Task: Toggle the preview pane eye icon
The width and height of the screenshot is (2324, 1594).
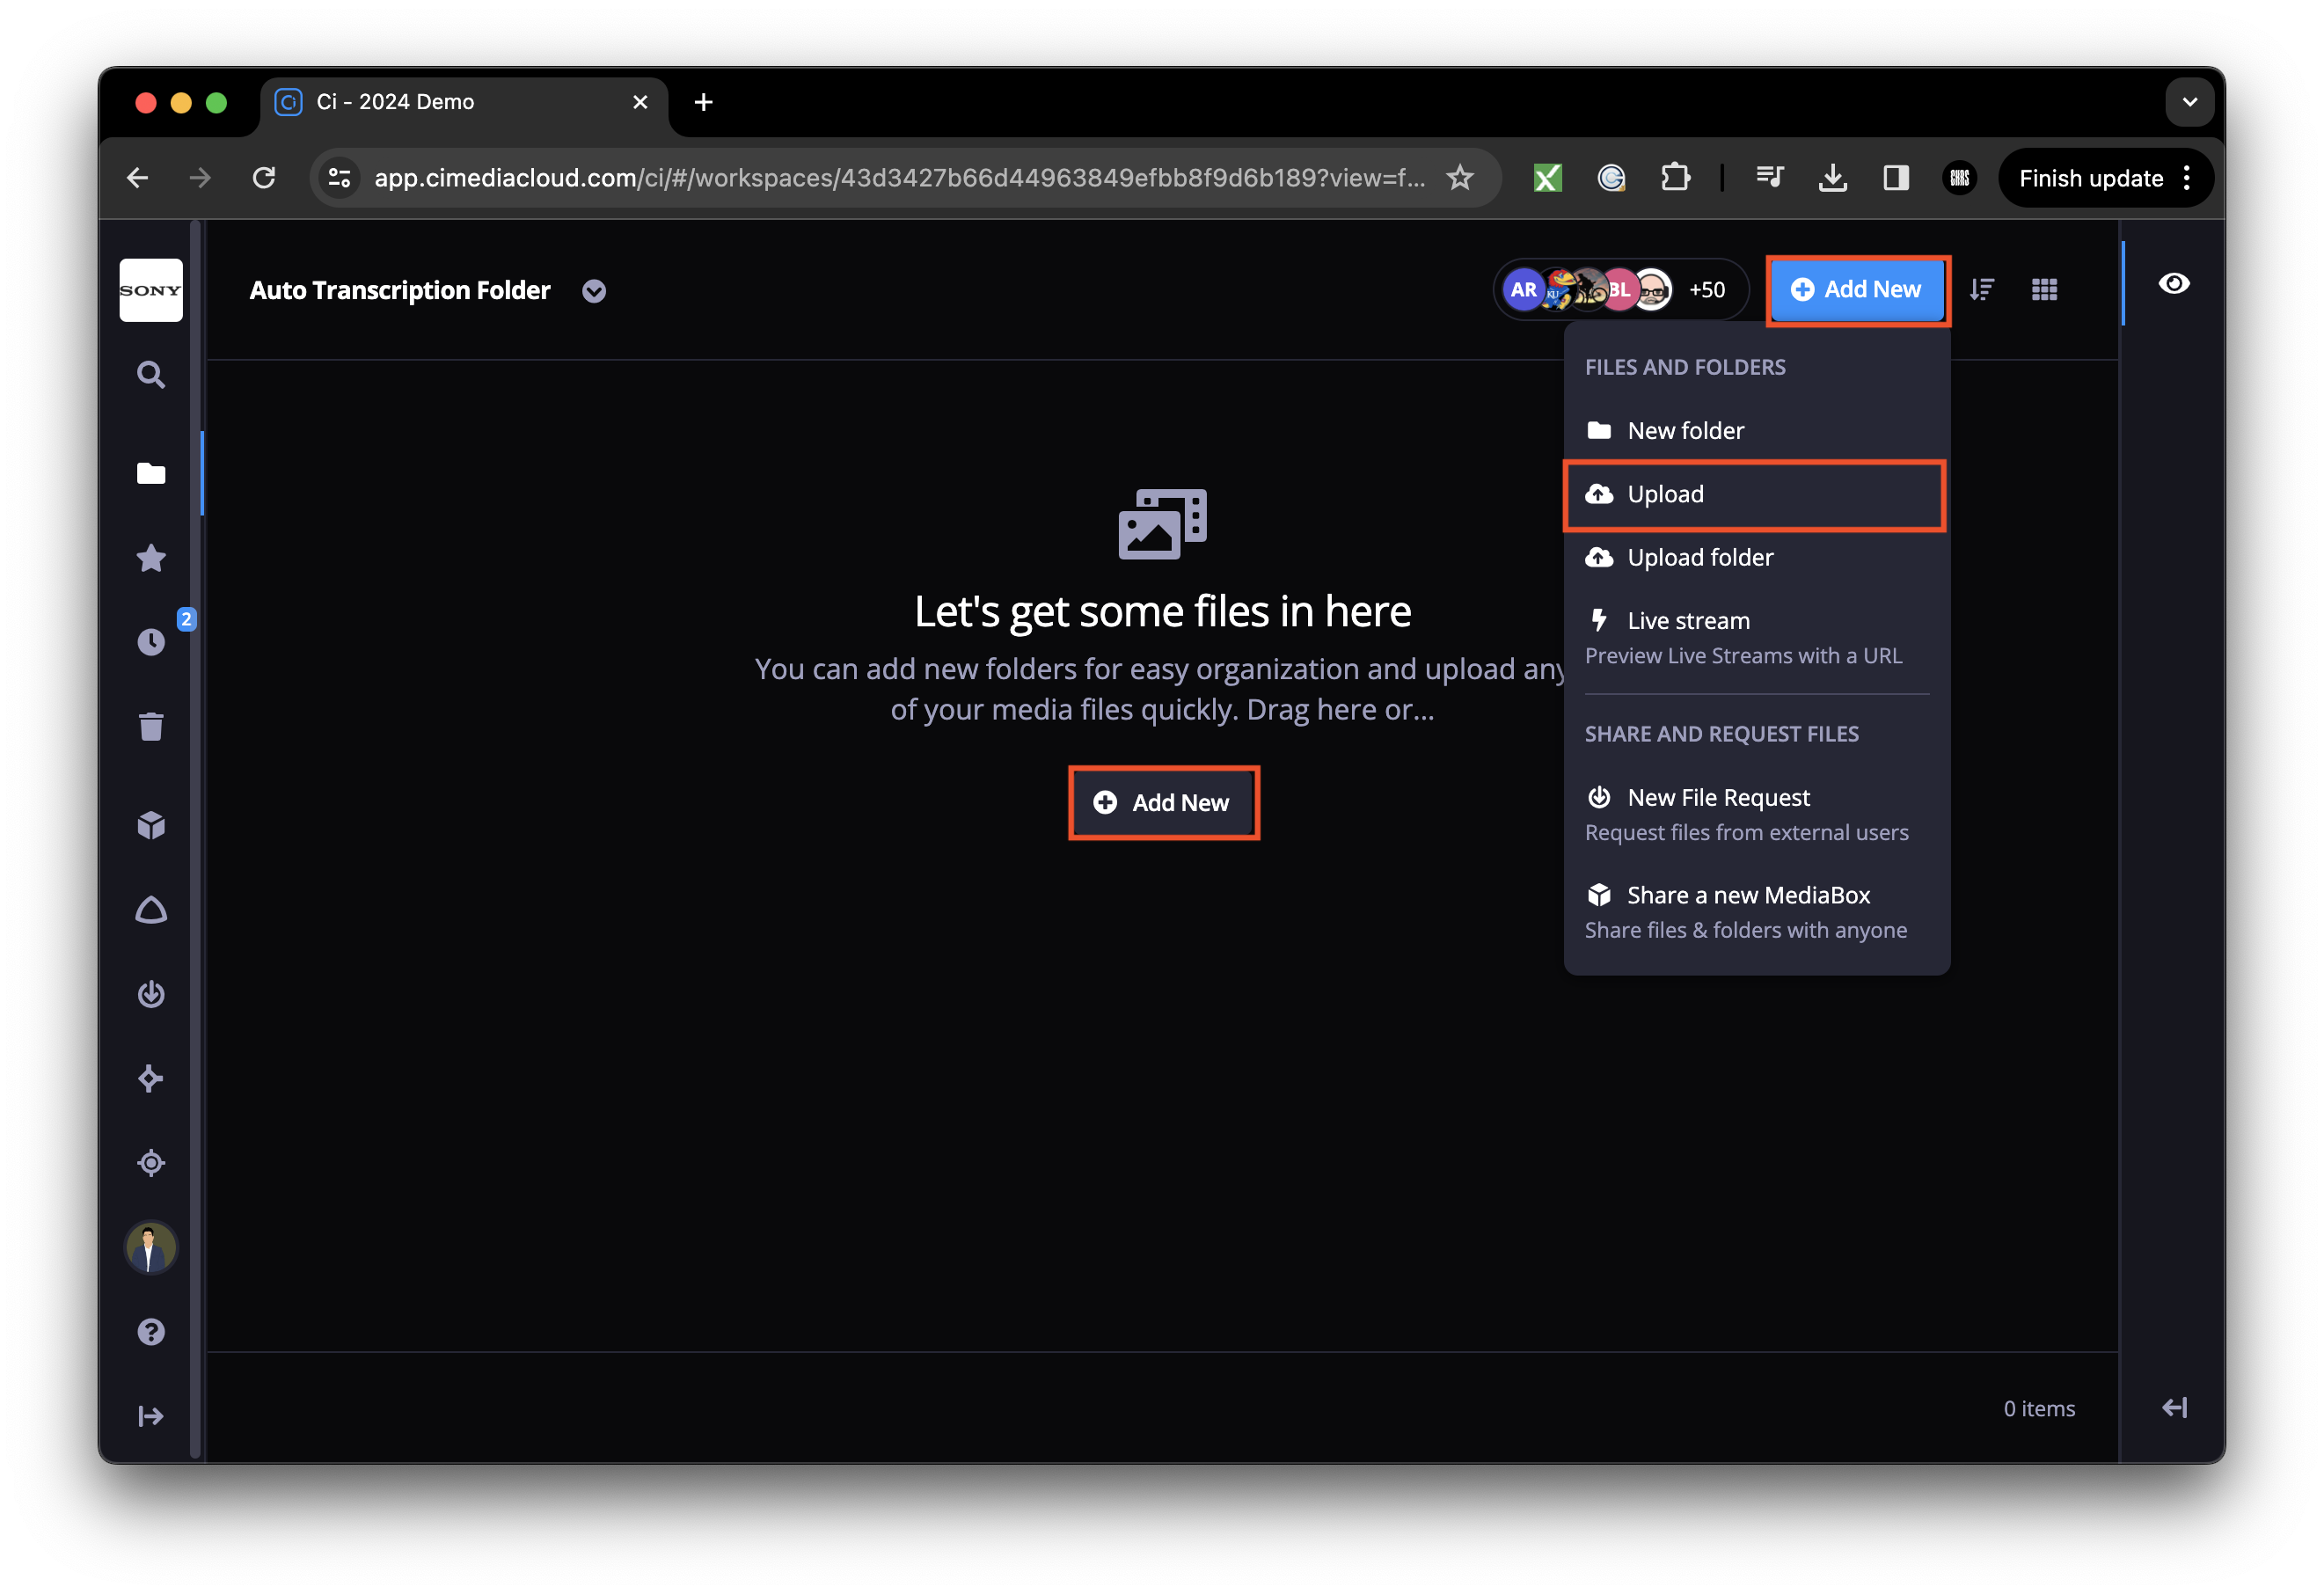Action: pos(2174,283)
